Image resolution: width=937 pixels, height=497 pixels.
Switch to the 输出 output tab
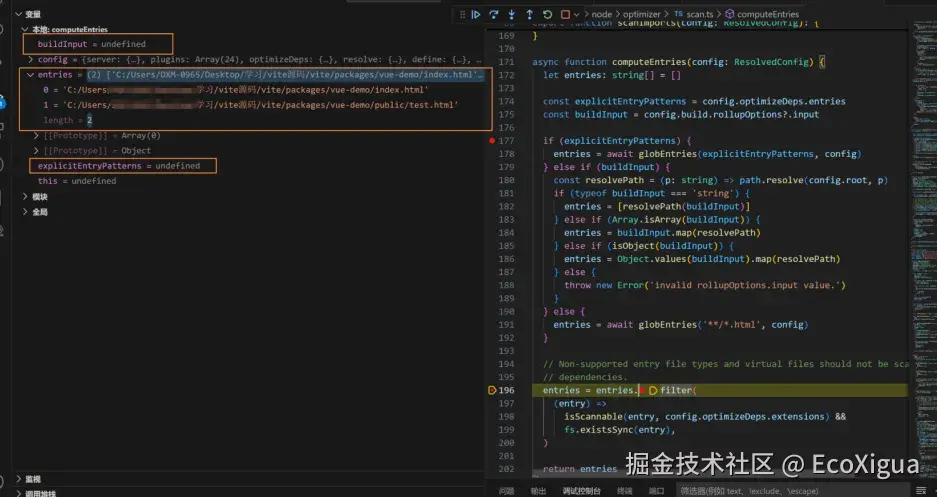tap(538, 491)
